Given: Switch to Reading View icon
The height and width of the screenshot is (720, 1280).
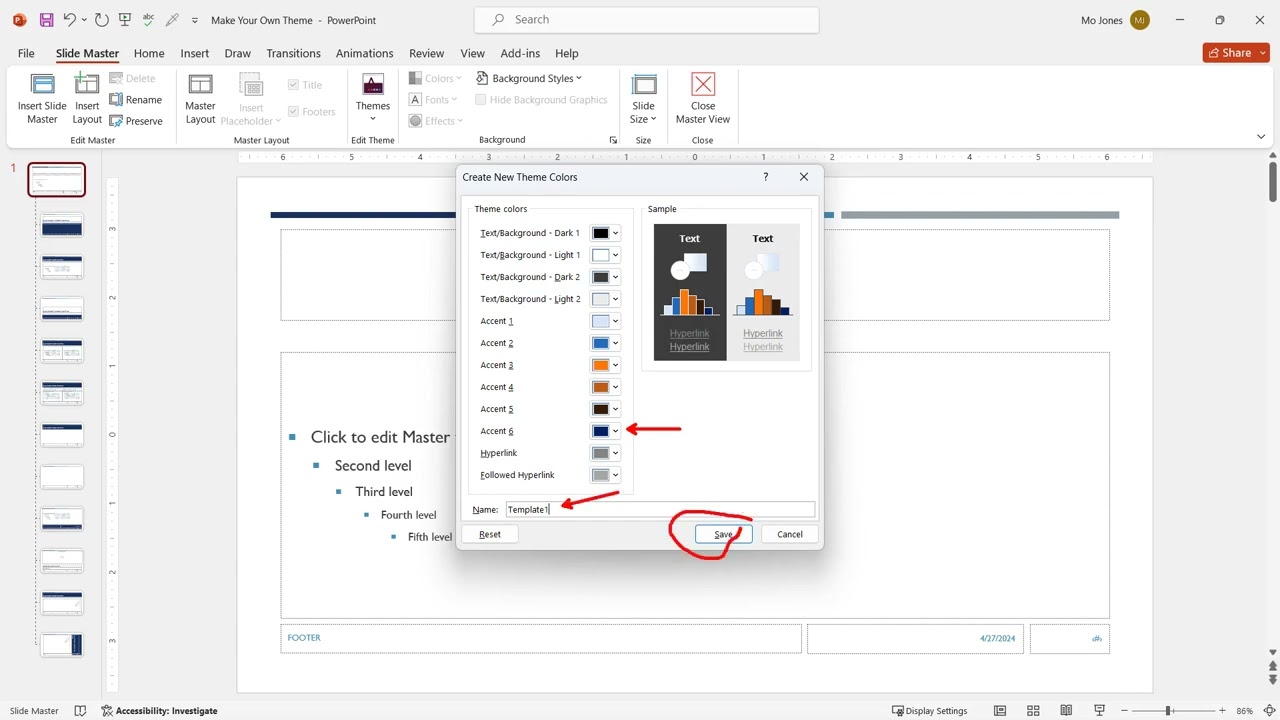Looking at the screenshot, I should click(x=1066, y=711).
